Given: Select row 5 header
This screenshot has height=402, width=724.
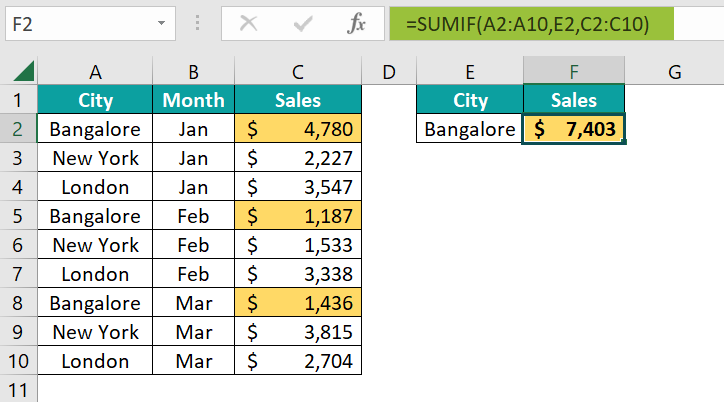Looking at the screenshot, I should 18,216.
